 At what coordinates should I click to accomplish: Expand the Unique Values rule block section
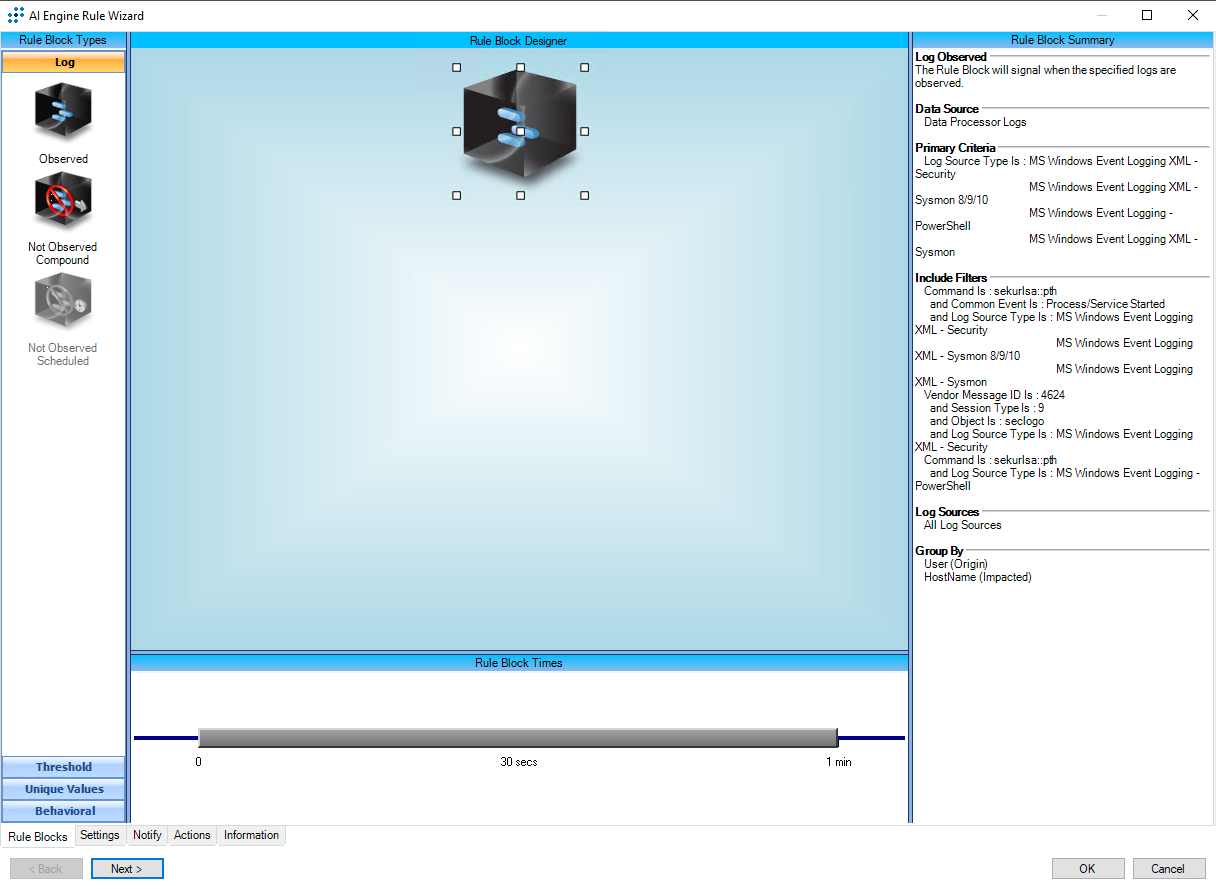click(64, 789)
